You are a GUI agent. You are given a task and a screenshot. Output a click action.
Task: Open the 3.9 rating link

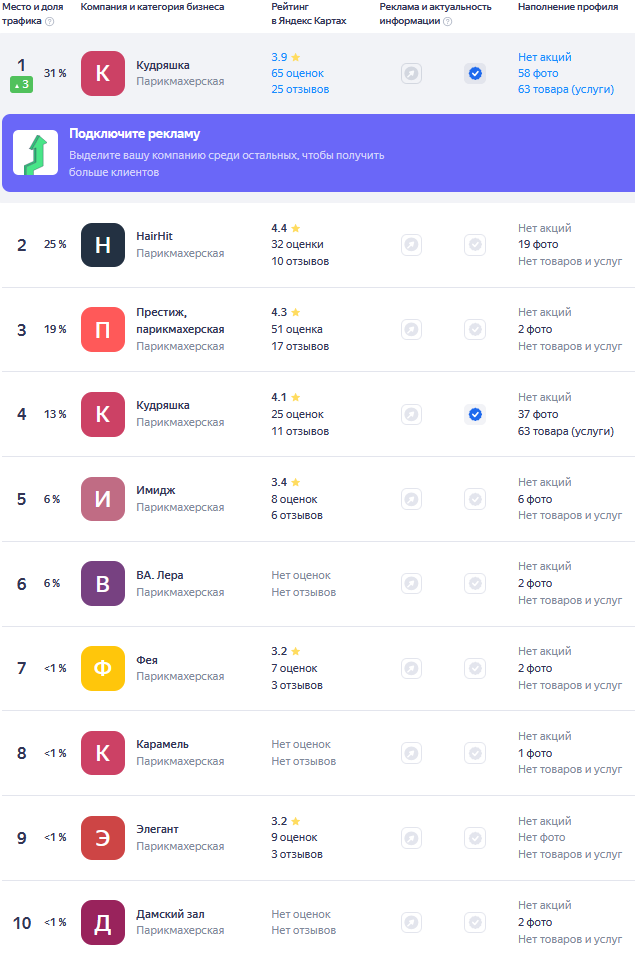point(285,57)
